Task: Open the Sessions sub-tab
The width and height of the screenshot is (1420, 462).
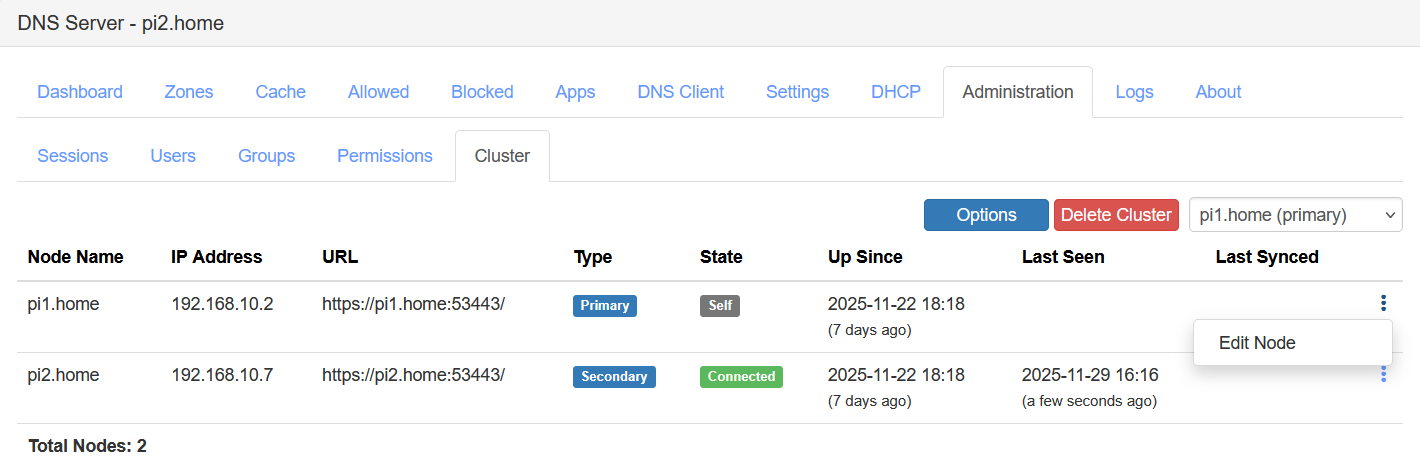Action: coord(73,156)
